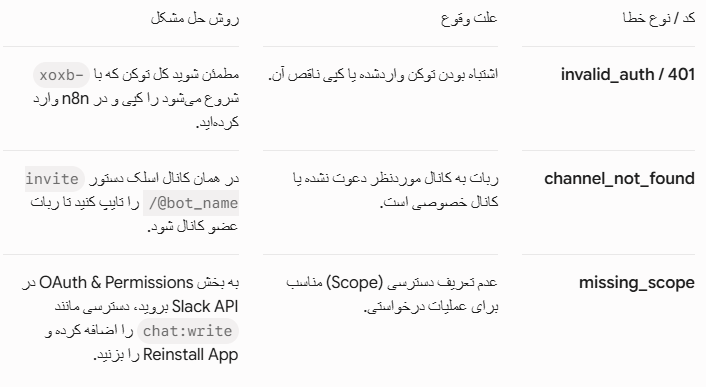Click the 'invite' inline code snippet
The image size is (706, 387).
[54, 179]
